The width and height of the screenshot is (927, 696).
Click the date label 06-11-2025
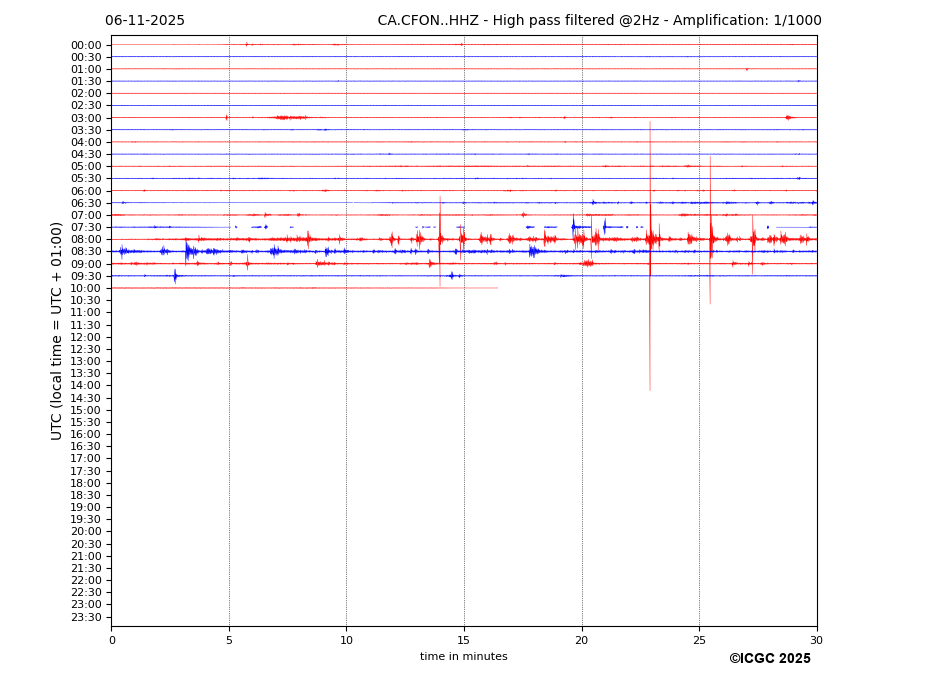coord(145,21)
